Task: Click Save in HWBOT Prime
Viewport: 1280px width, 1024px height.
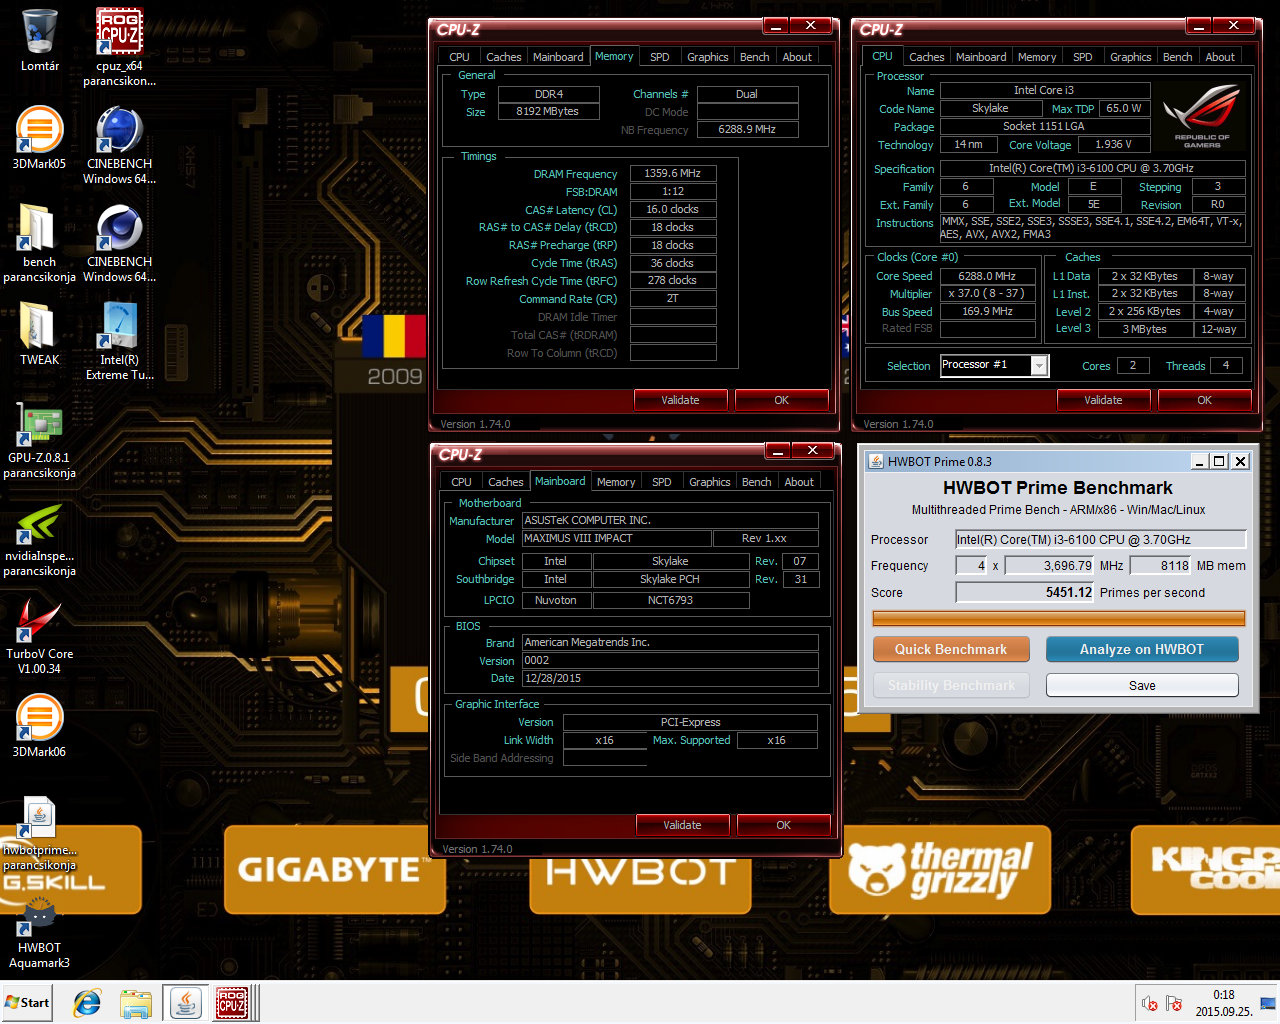Action: coord(1142,685)
